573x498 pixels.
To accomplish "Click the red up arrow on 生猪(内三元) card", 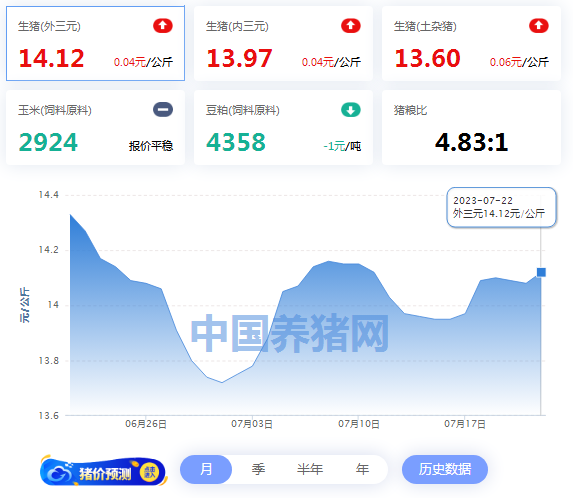I will [351, 26].
